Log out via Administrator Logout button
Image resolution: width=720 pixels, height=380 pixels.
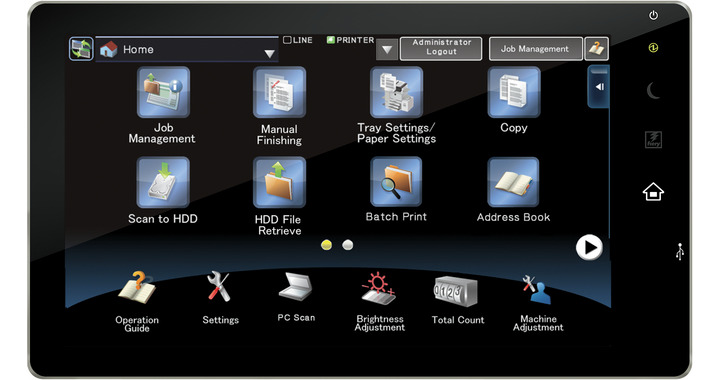[441, 49]
